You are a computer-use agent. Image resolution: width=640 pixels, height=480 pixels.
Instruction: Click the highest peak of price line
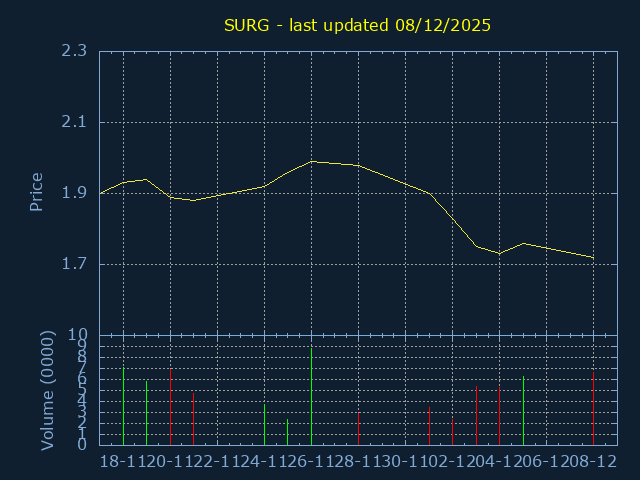pyautogui.click(x=312, y=161)
